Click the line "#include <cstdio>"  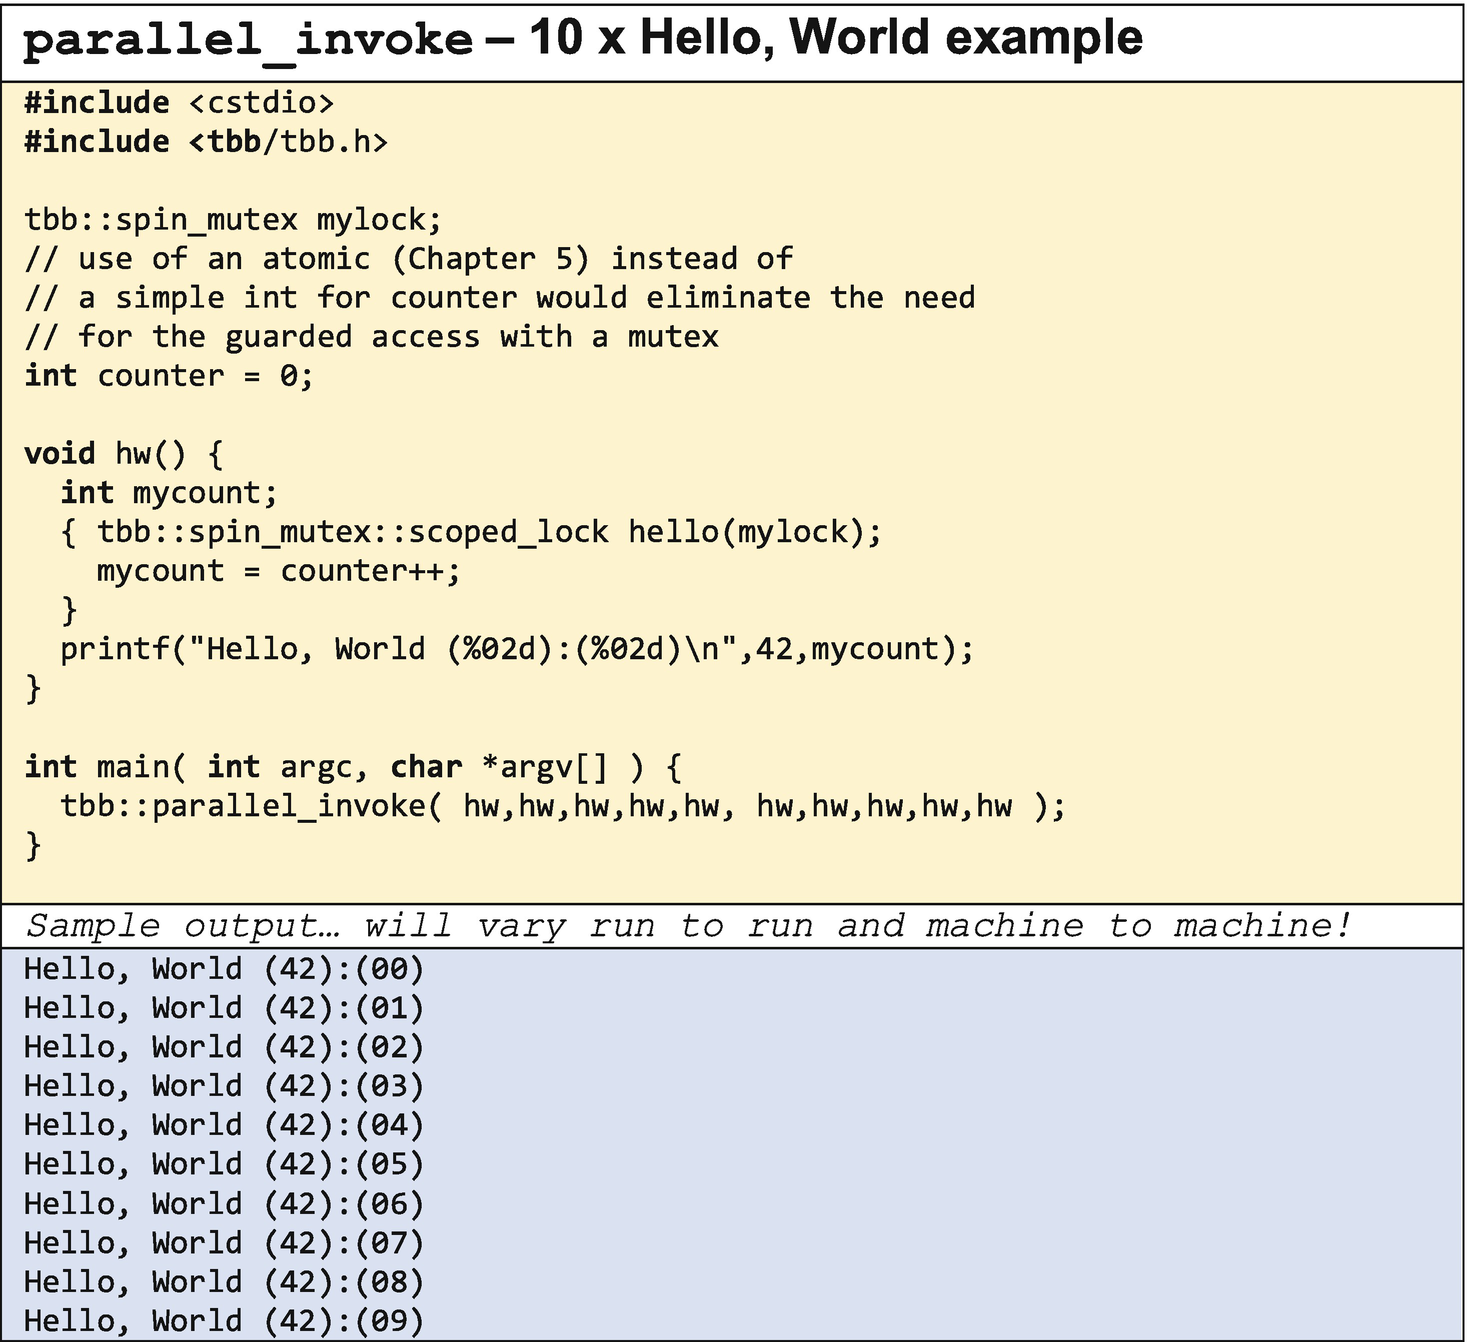[x=179, y=103]
